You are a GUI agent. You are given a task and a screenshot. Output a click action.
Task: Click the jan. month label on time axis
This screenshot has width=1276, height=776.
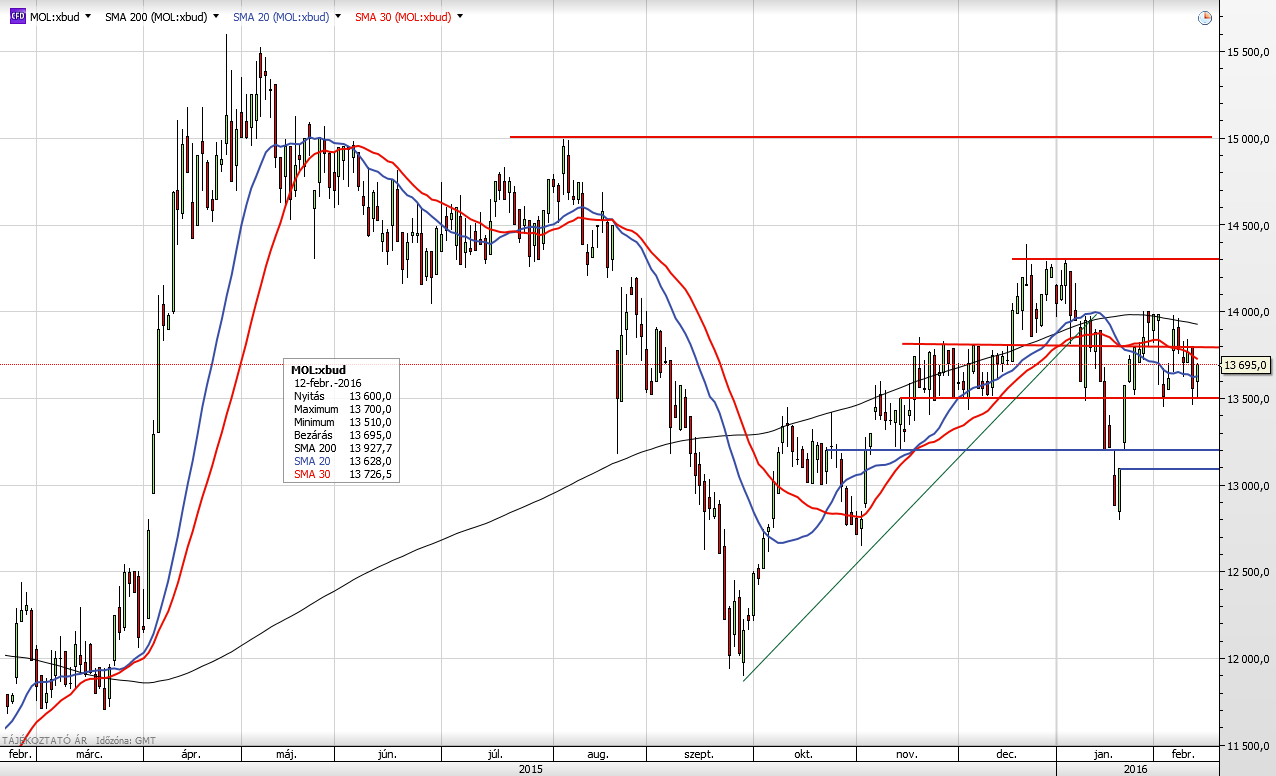coord(1104,756)
